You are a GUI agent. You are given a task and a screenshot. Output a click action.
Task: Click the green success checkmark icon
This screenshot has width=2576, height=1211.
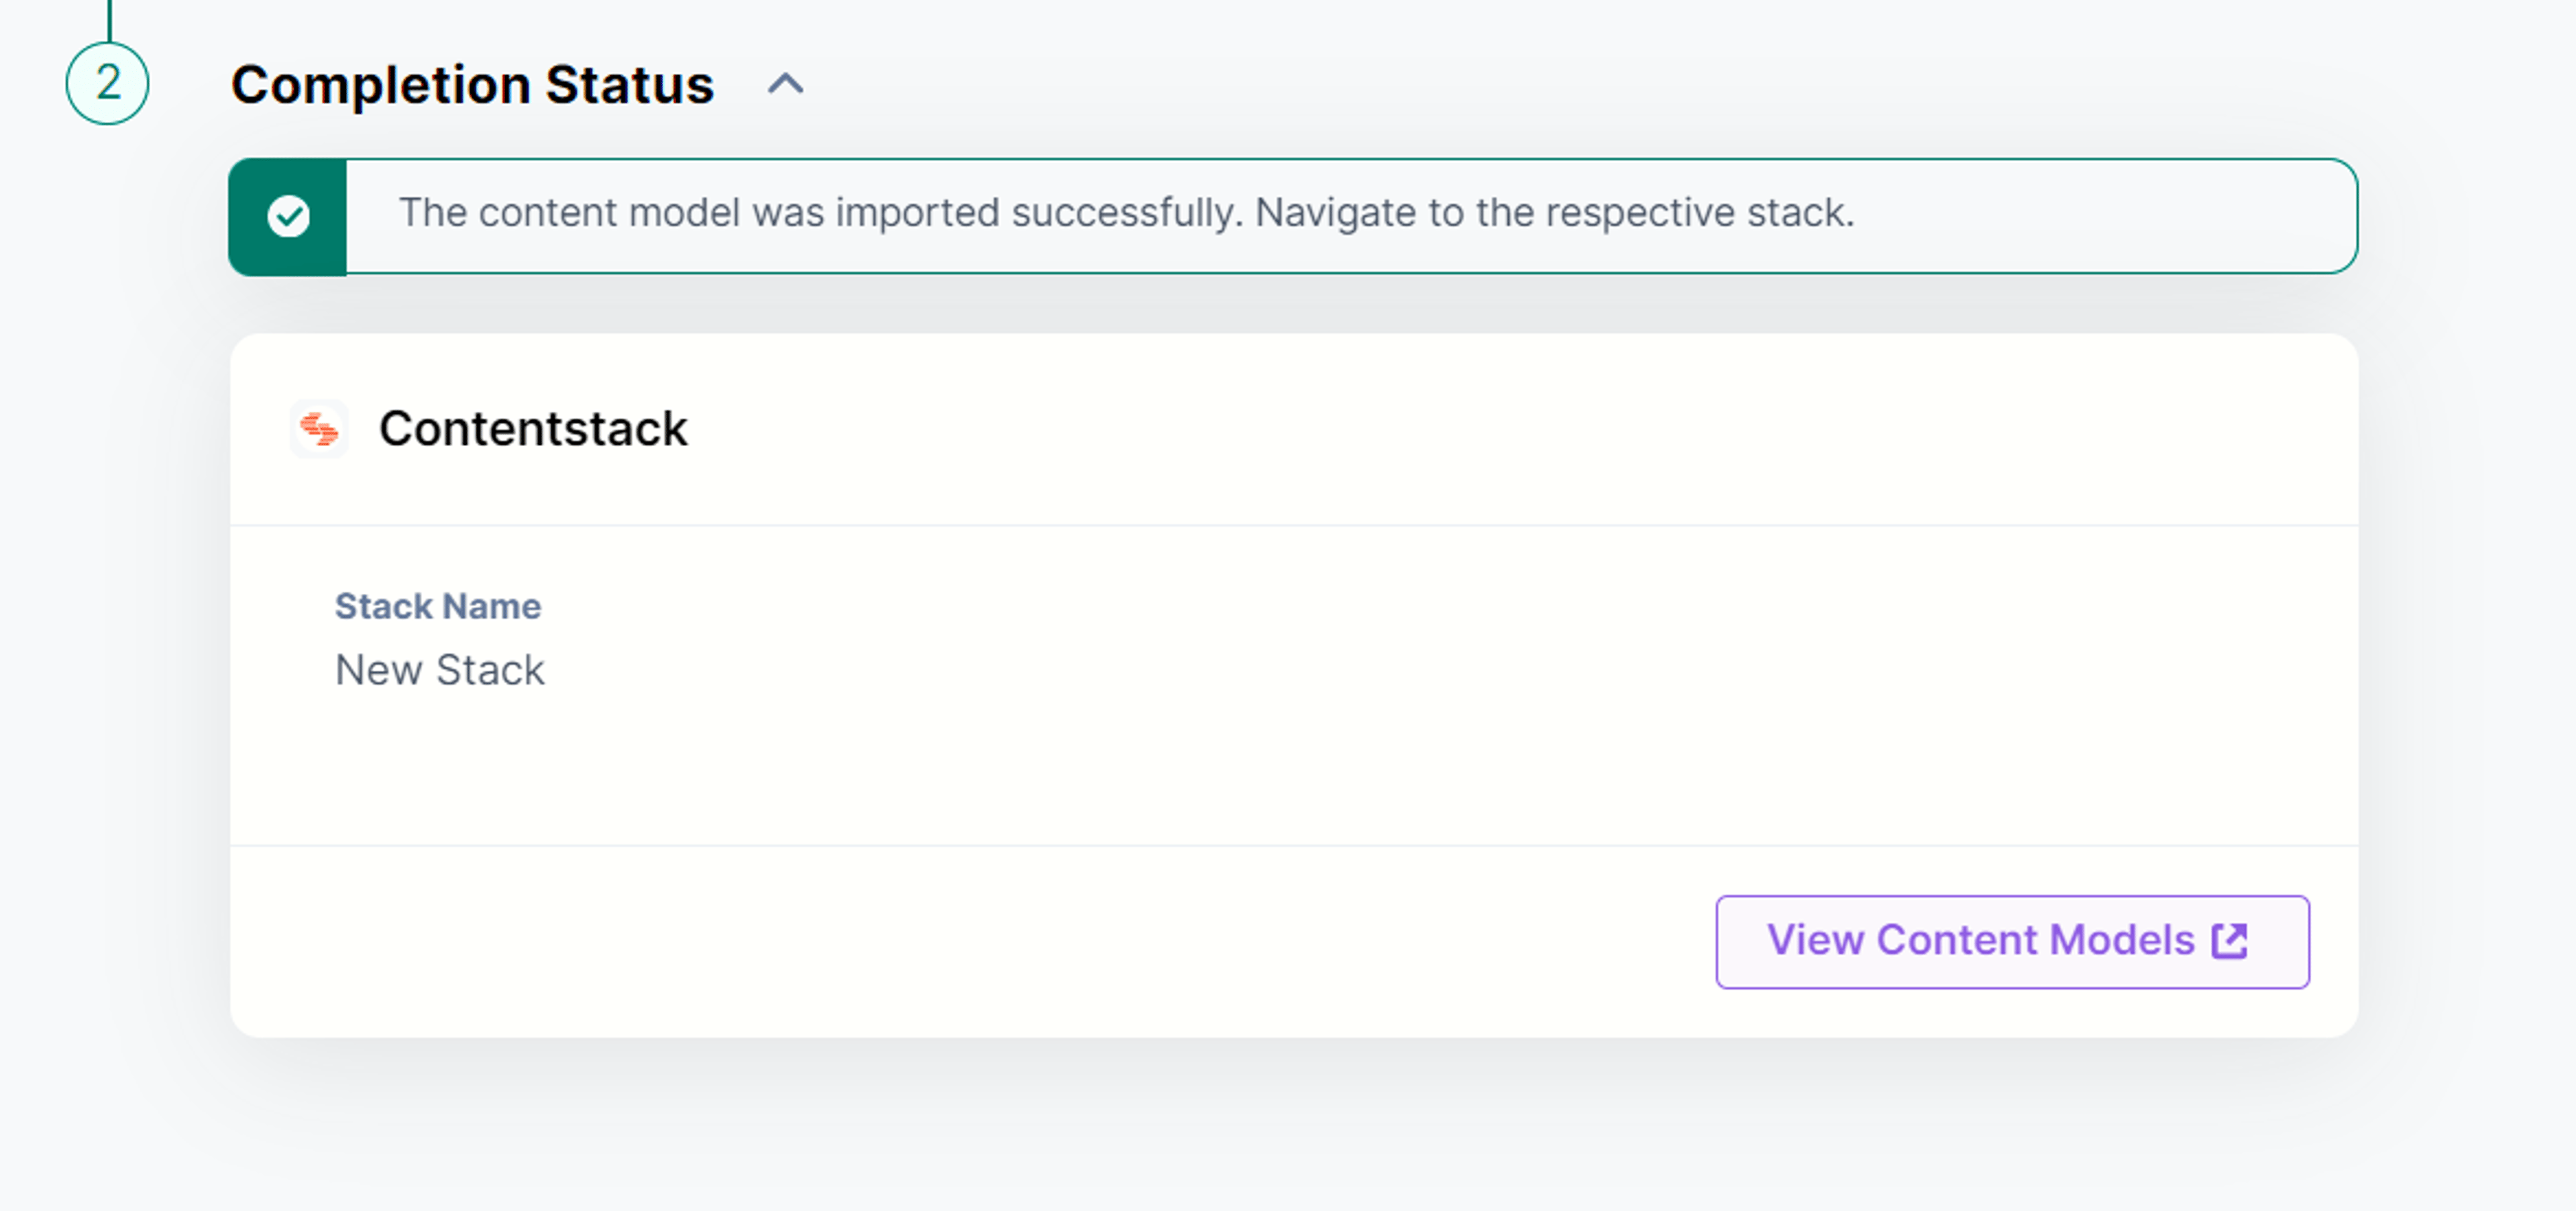[288, 216]
